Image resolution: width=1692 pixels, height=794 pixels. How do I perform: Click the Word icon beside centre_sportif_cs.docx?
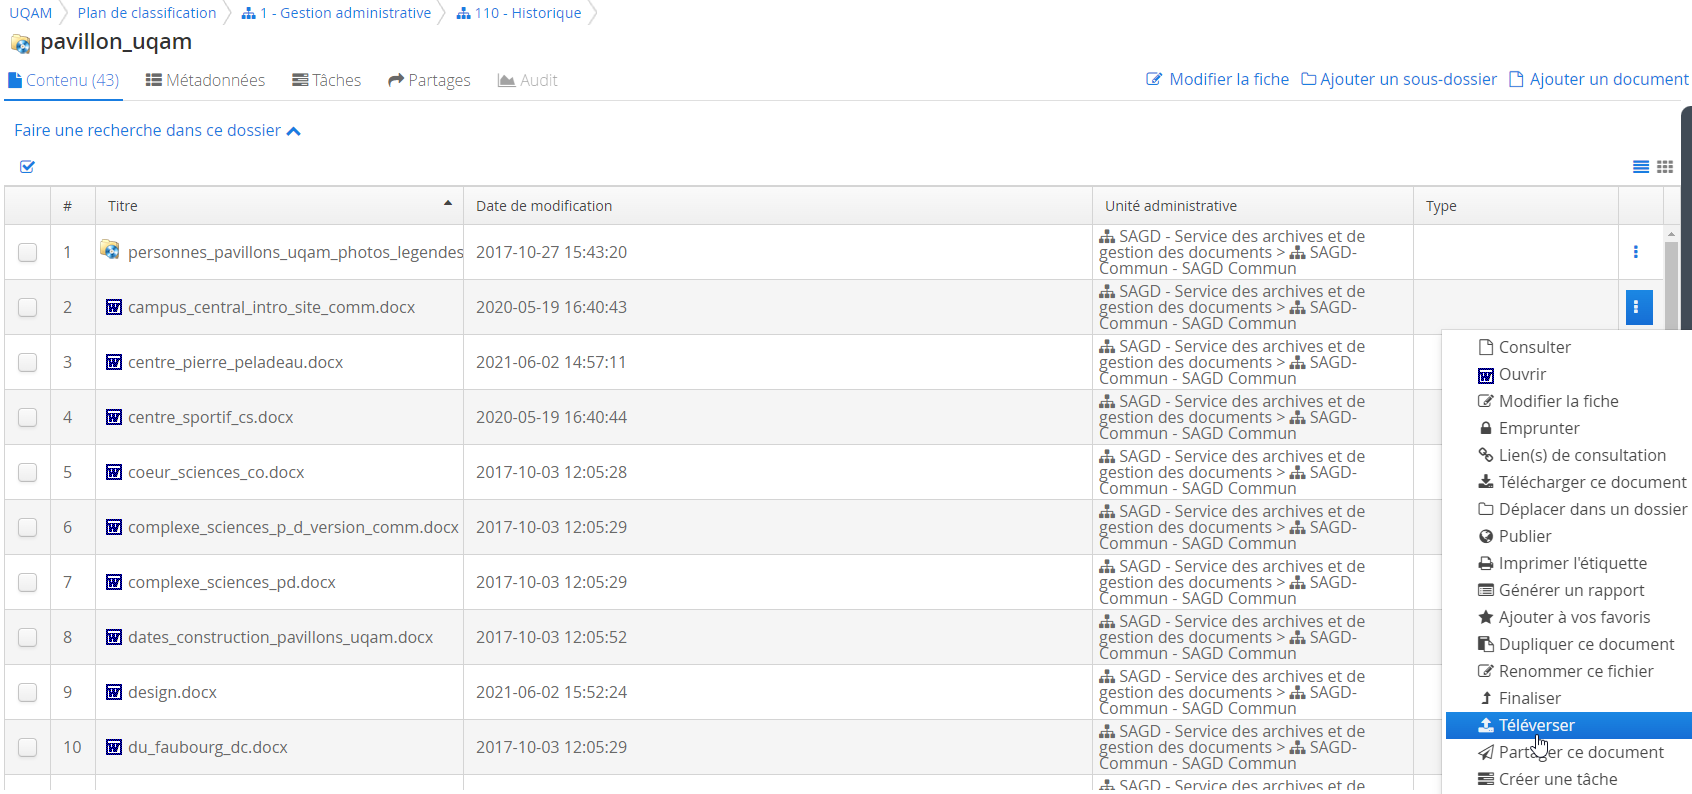(114, 417)
